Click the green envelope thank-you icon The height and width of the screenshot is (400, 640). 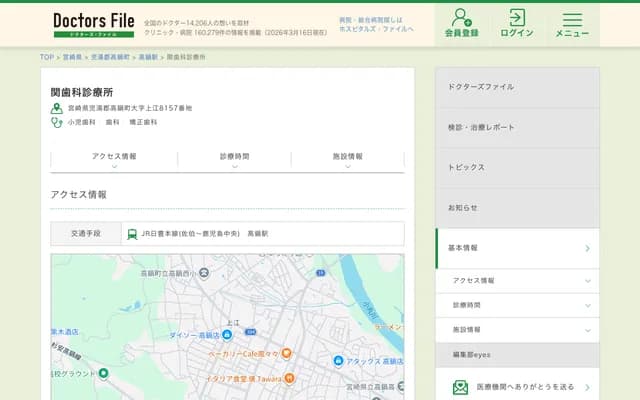(x=460, y=387)
